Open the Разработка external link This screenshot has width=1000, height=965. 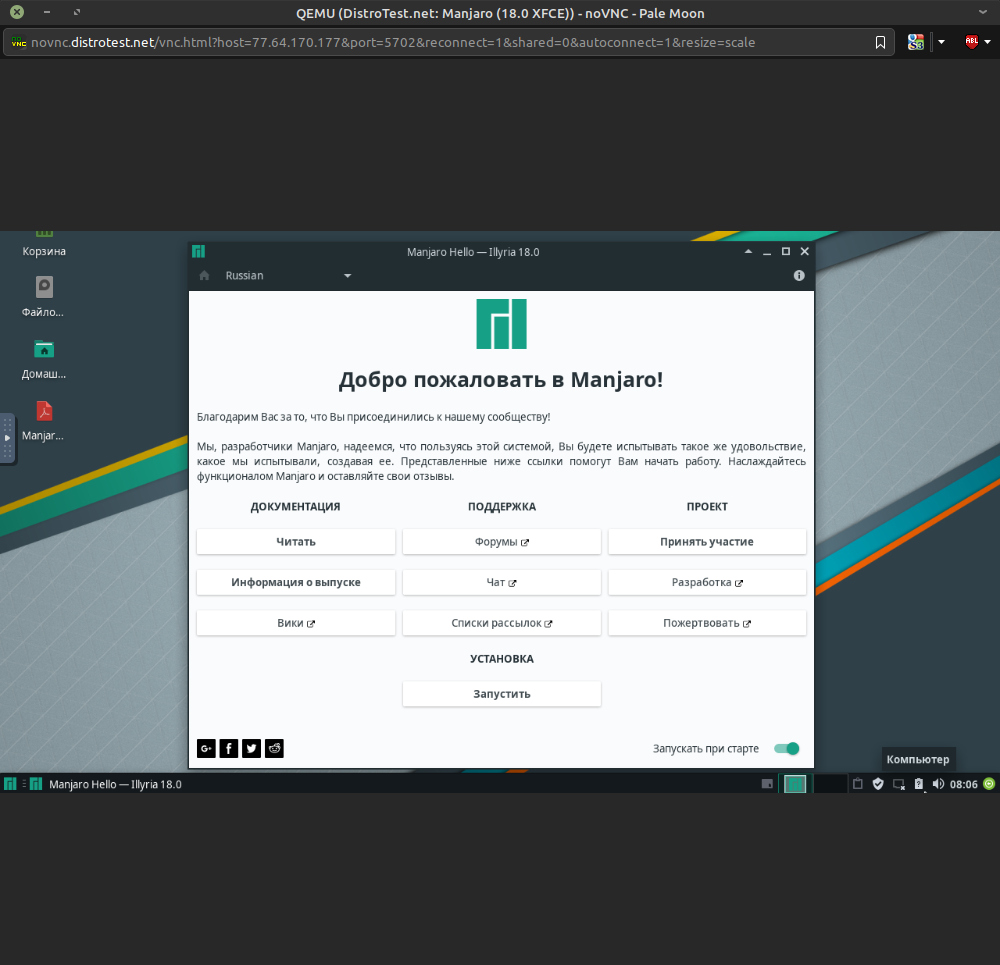click(x=707, y=582)
